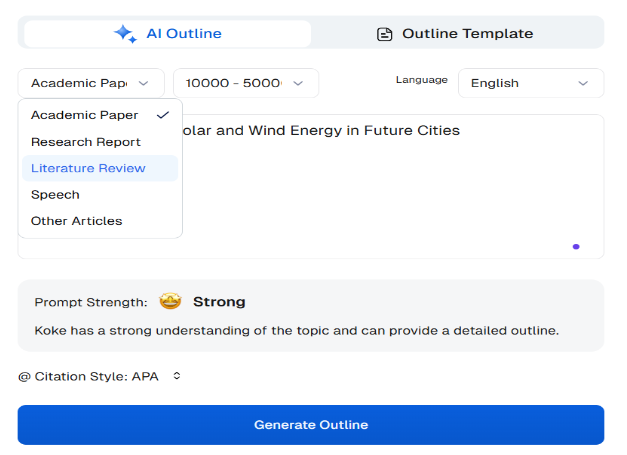Collapse the Academic Paper type dropdown
627x455 pixels.
(x=91, y=83)
